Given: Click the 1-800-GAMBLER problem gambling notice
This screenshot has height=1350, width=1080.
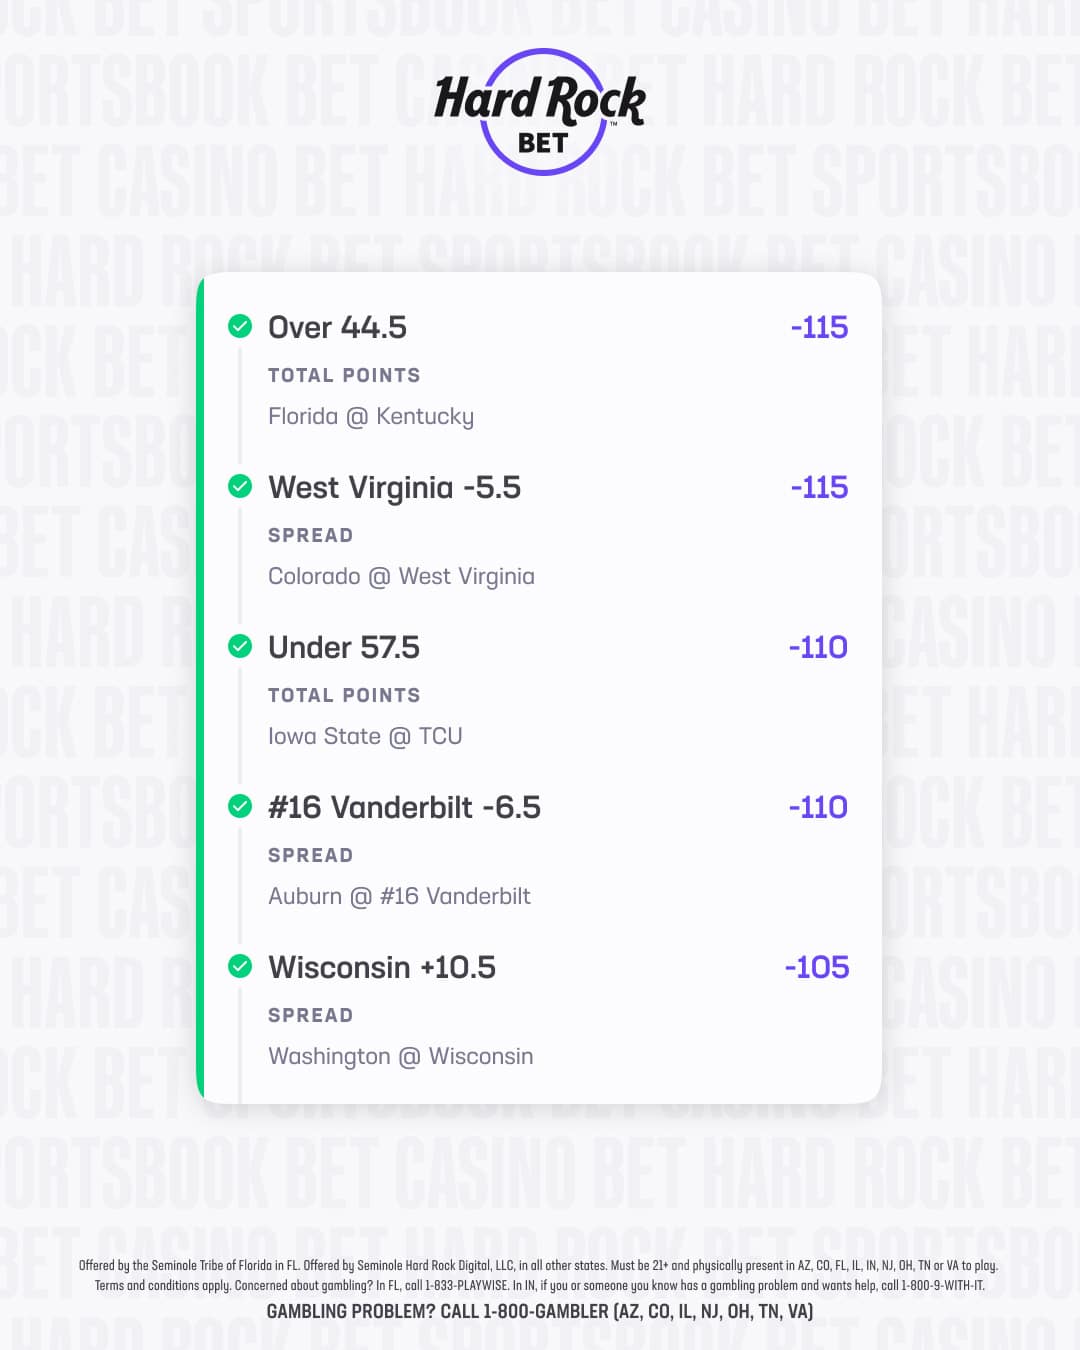Looking at the screenshot, I should pos(540,1311).
